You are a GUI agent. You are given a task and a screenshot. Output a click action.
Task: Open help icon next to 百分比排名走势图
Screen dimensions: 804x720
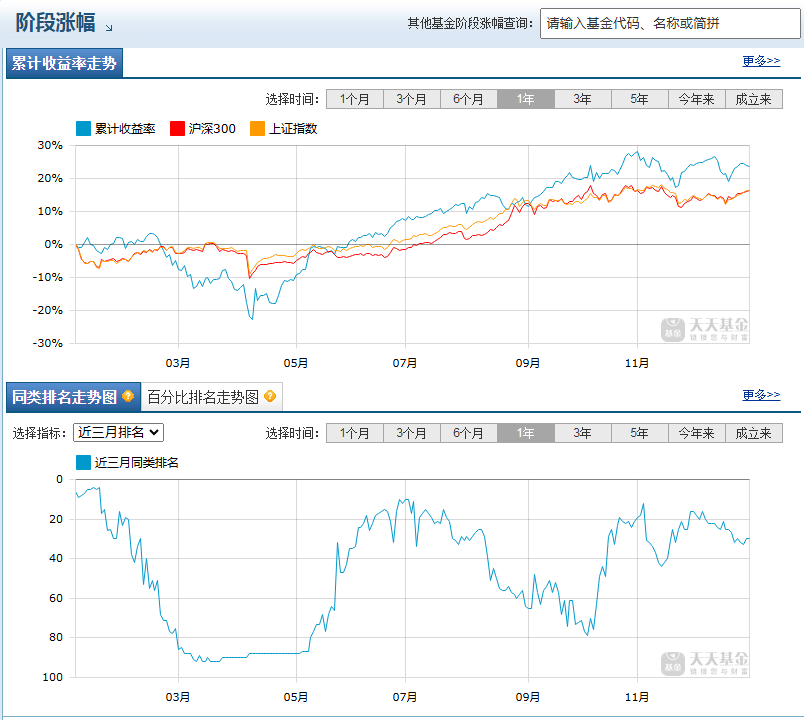pyautogui.click(x=270, y=396)
